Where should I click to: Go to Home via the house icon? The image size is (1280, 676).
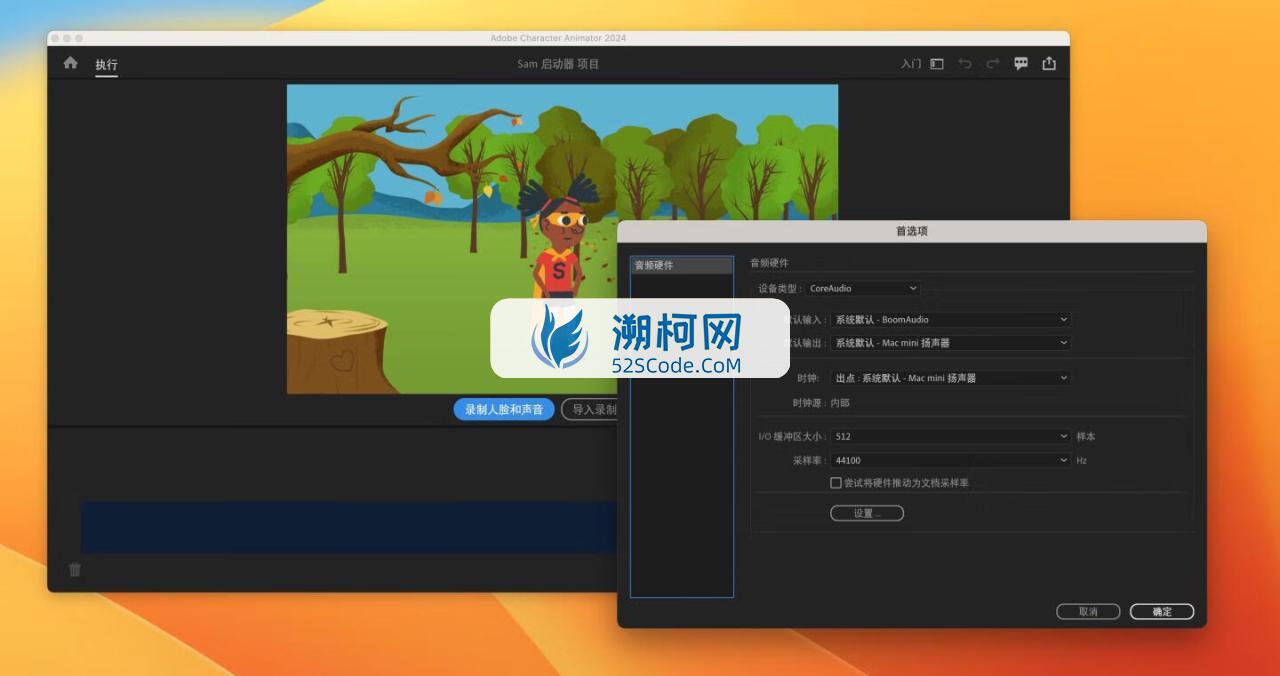point(70,63)
